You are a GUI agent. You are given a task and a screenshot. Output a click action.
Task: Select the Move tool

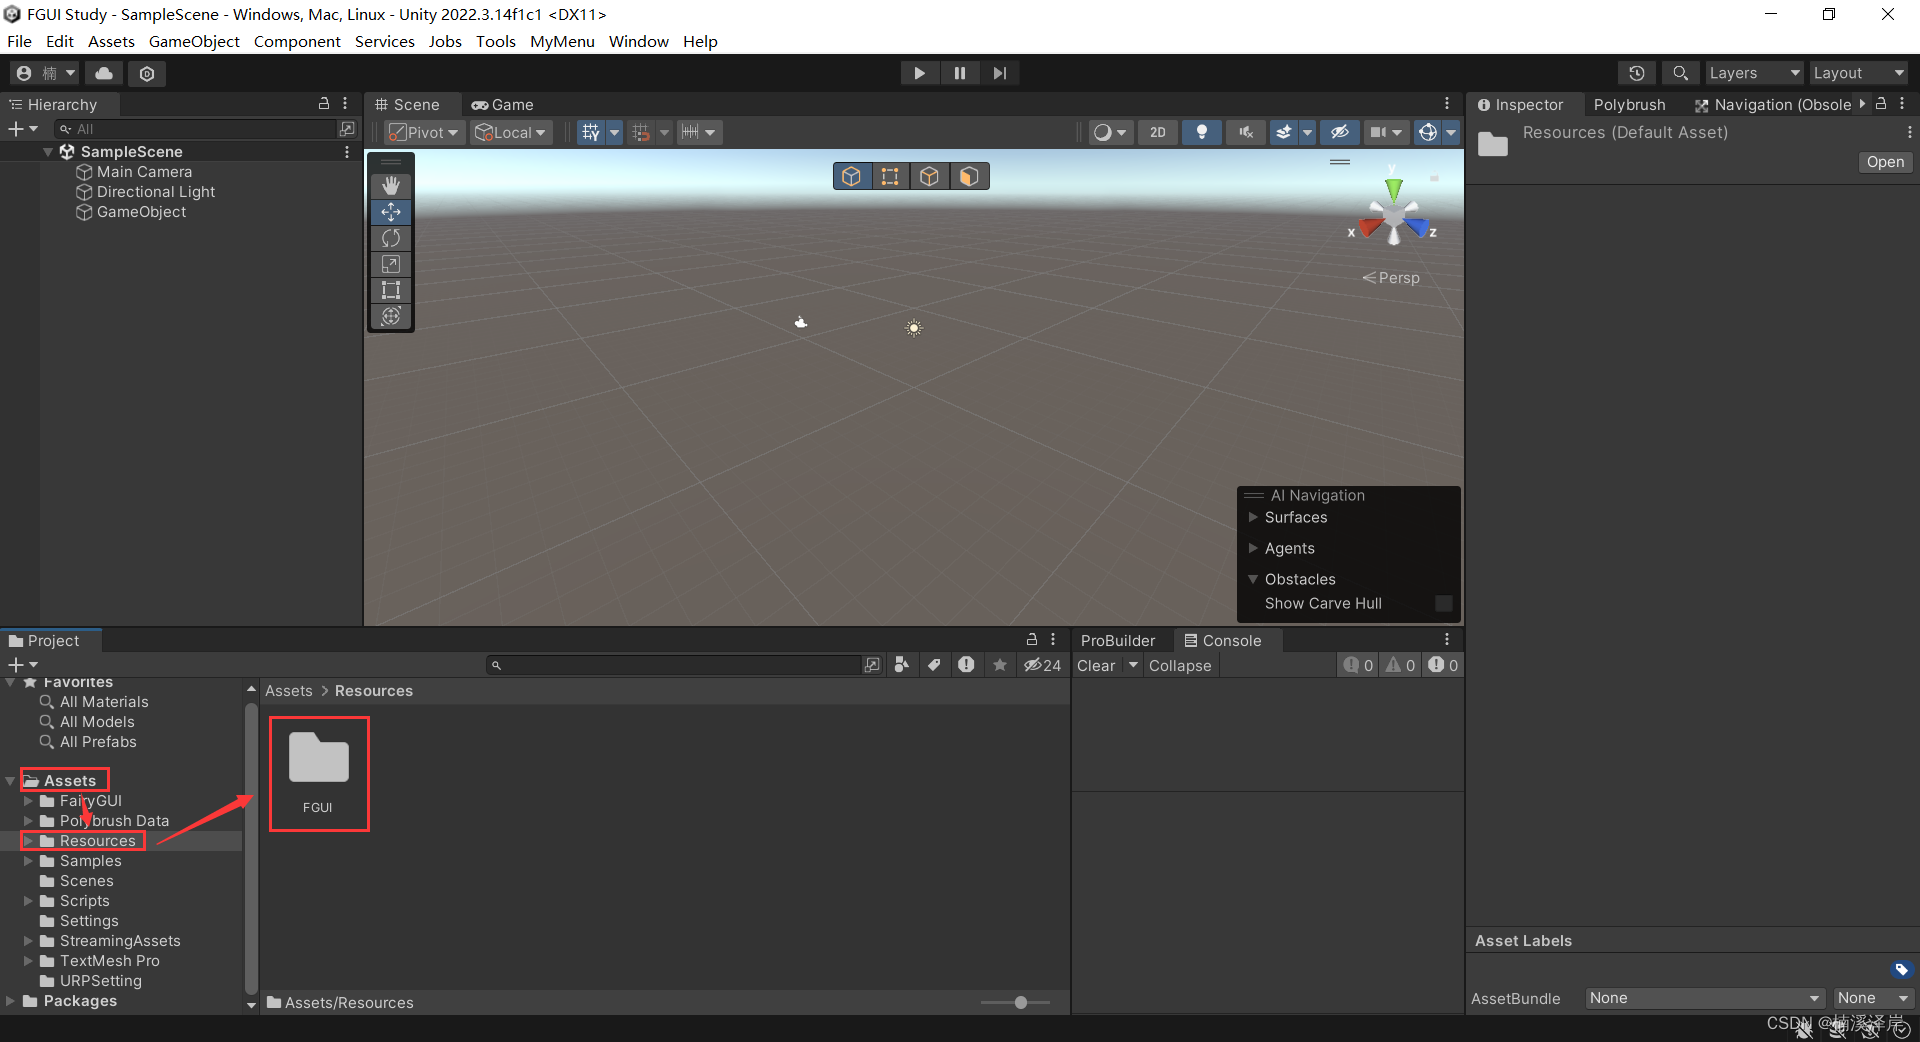(391, 212)
